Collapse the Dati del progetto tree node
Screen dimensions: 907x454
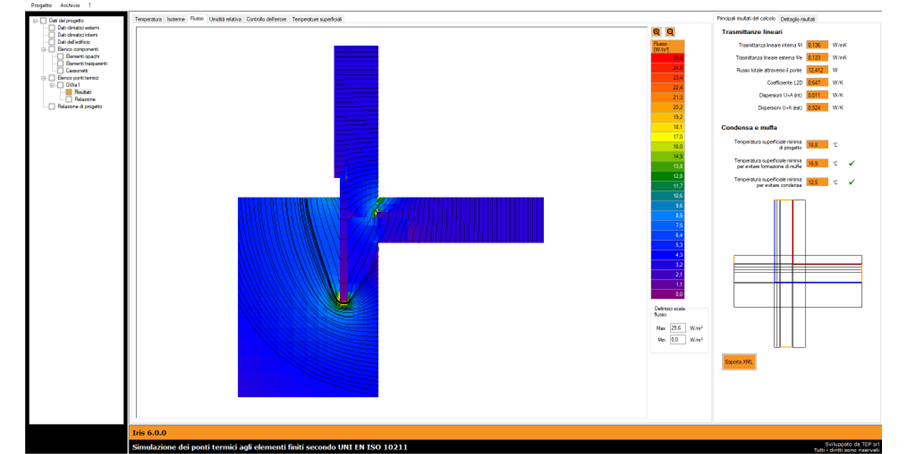pyautogui.click(x=35, y=21)
